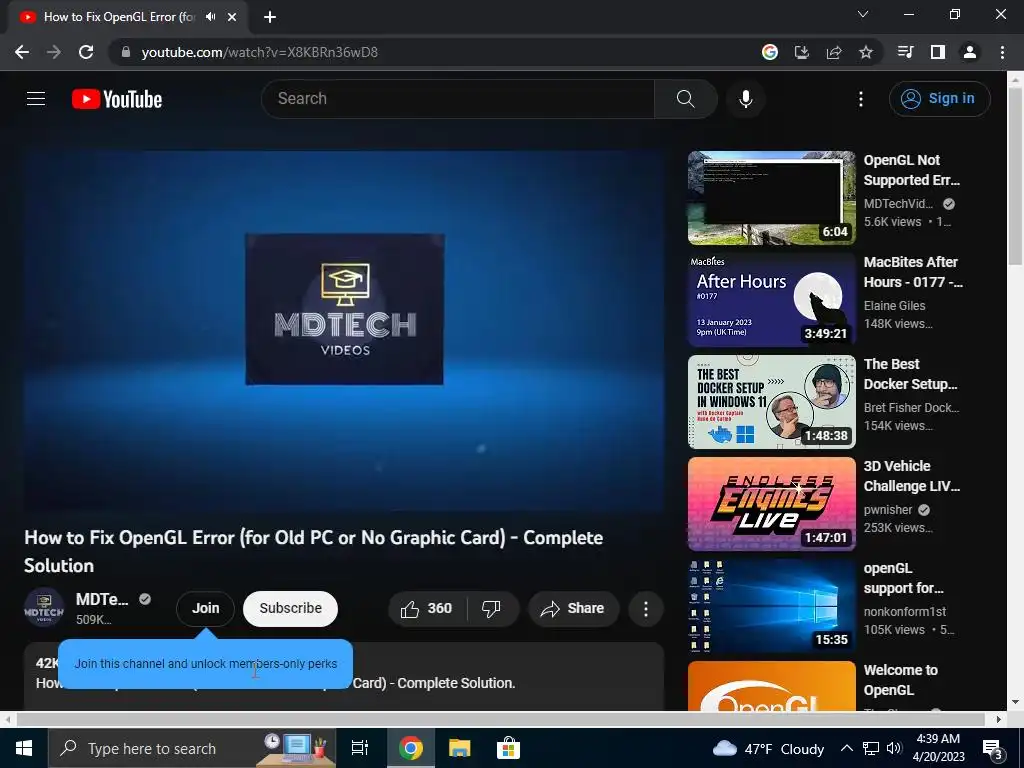Open notification center icon
Viewport: 1024px width, 768px height.
pyautogui.click(x=993, y=749)
